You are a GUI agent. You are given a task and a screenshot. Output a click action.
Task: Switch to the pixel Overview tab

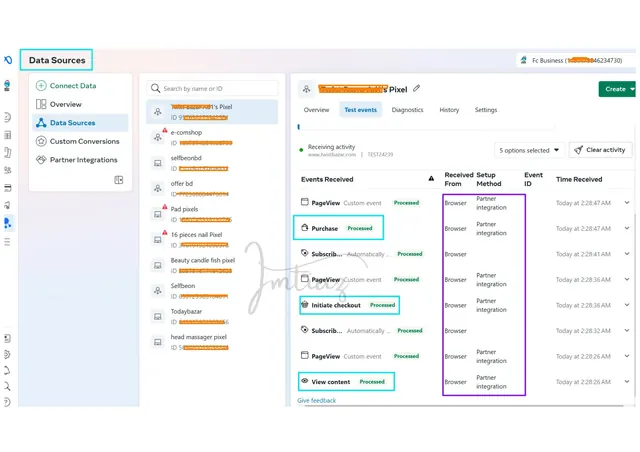click(x=316, y=110)
